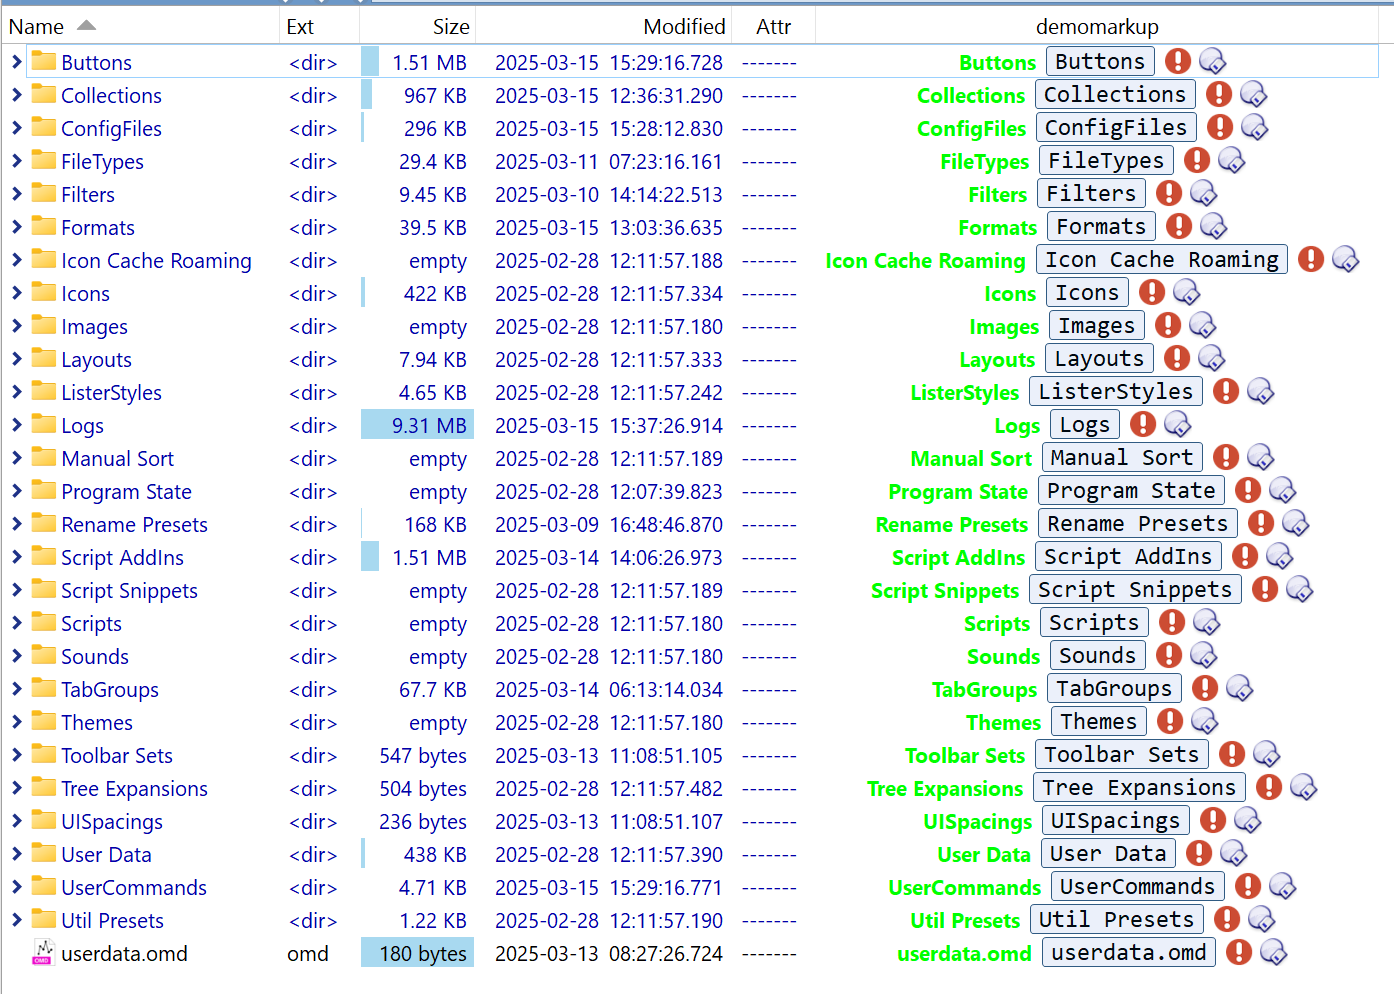Click the boxed Toolbar Sets label button
The width and height of the screenshot is (1394, 994).
1121,754
